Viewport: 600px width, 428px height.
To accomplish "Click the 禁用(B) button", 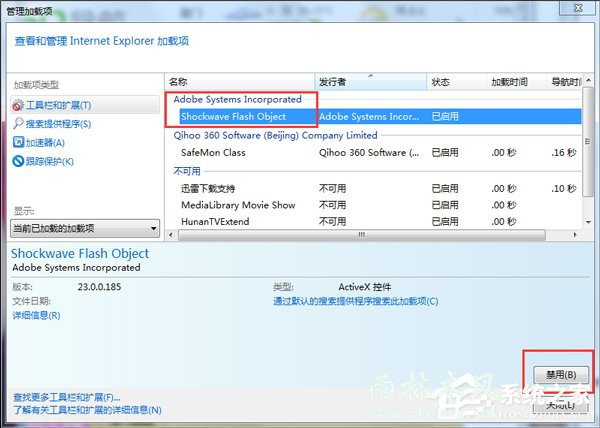I will point(561,375).
